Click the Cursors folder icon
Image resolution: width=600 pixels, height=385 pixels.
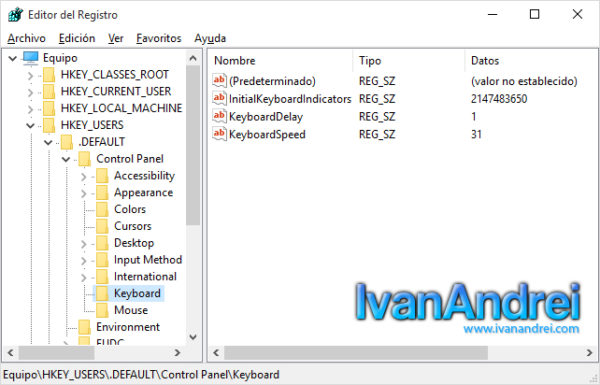(x=103, y=226)
